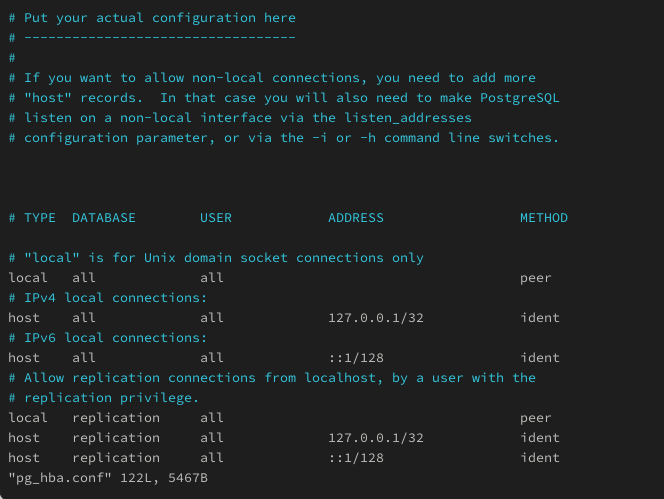664x499 pixels.
Task: Click the 'command line switches' comment line
Action: pos(284,138)
